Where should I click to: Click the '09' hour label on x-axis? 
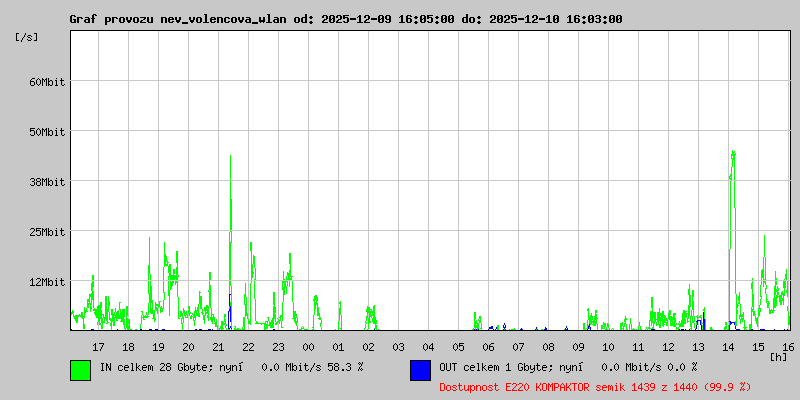(578, 347)
